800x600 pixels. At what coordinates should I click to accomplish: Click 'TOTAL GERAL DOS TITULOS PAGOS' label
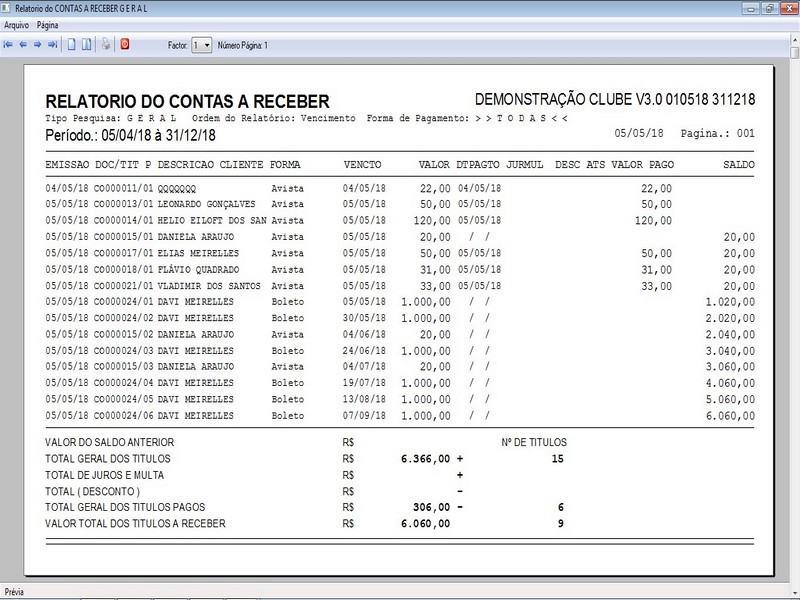(x=125, y=507)
